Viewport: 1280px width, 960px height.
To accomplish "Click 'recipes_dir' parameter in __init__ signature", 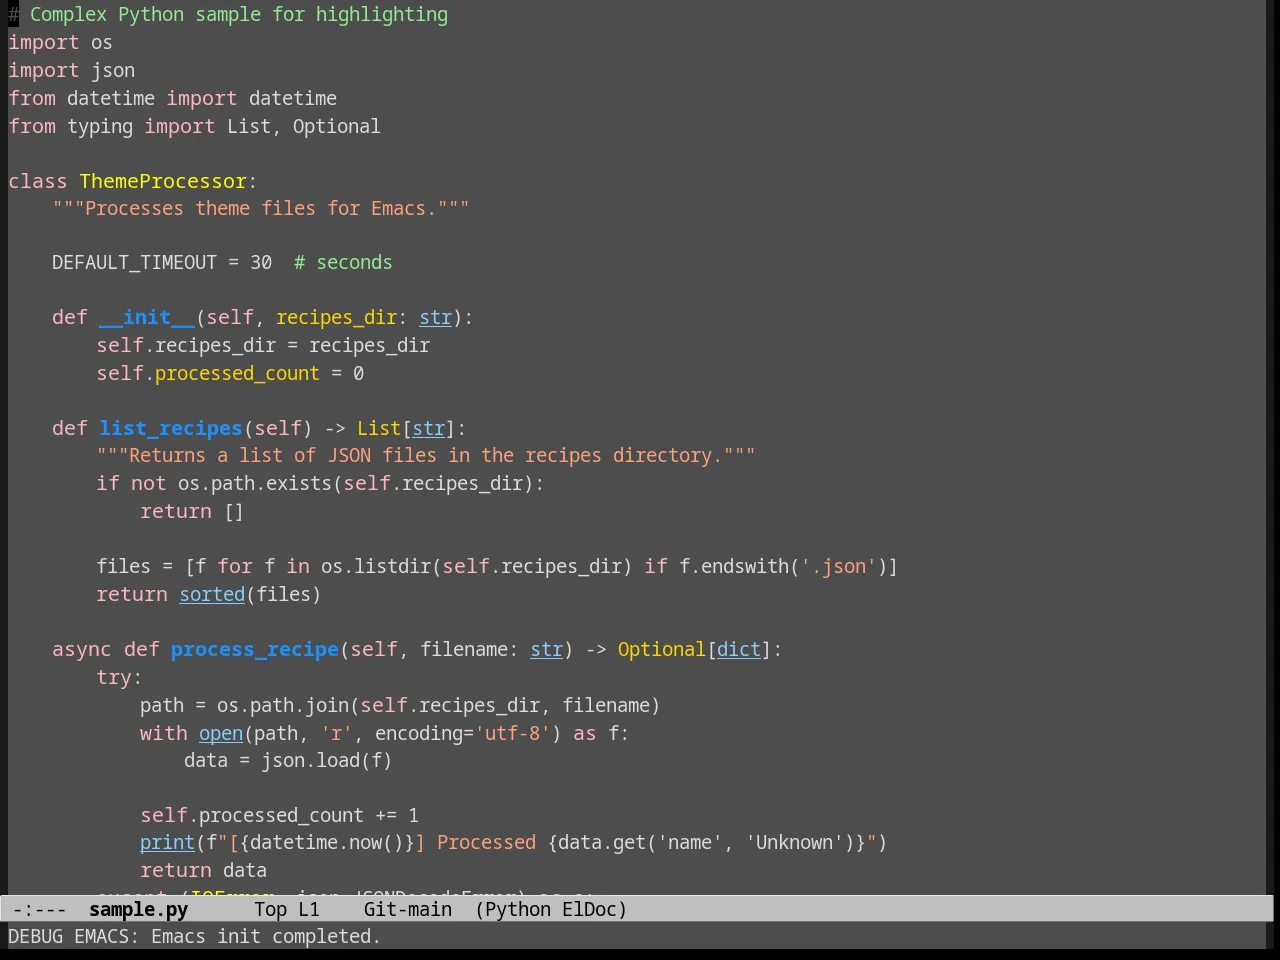I will click(336, 317).
